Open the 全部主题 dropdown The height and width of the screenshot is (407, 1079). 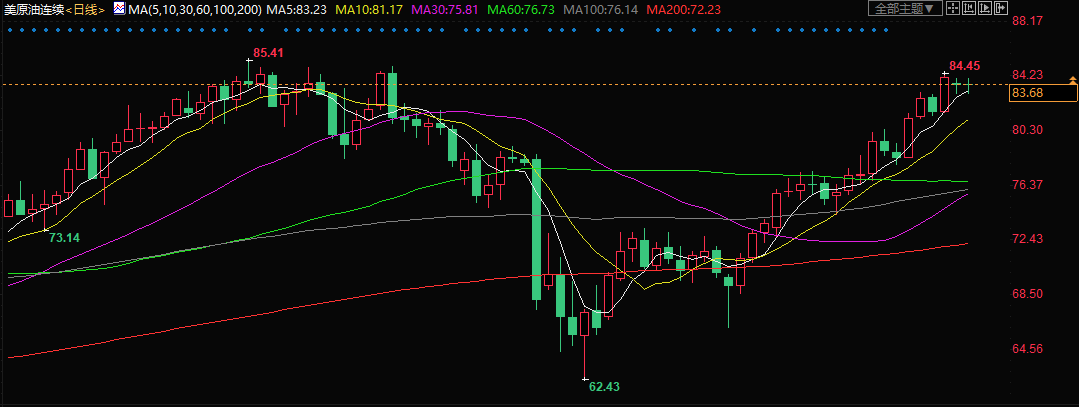click(x=905, y=9)
